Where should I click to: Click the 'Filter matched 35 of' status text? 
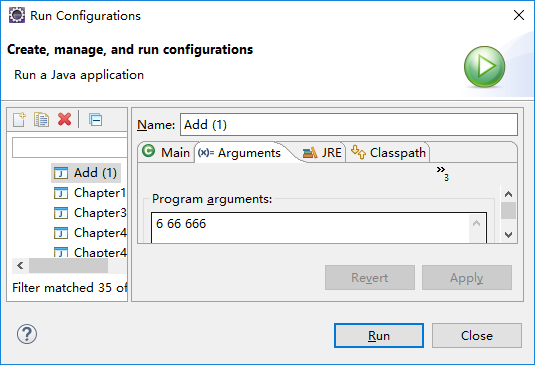coord(70,288)
